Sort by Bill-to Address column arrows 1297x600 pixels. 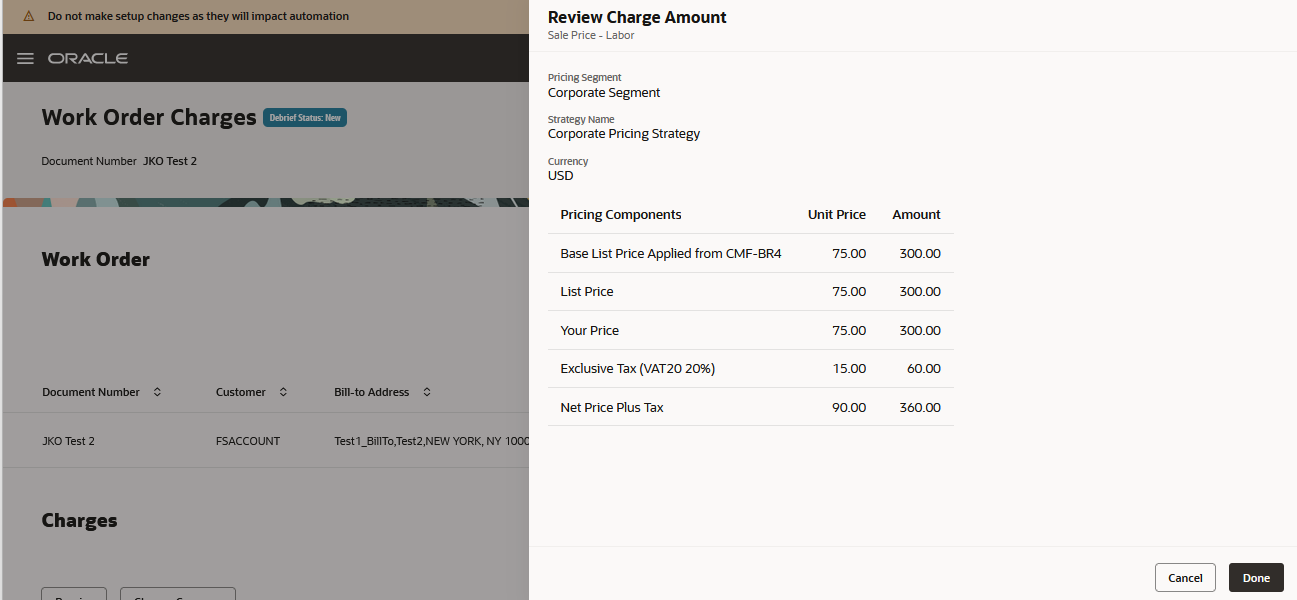[x=427, y=392]
